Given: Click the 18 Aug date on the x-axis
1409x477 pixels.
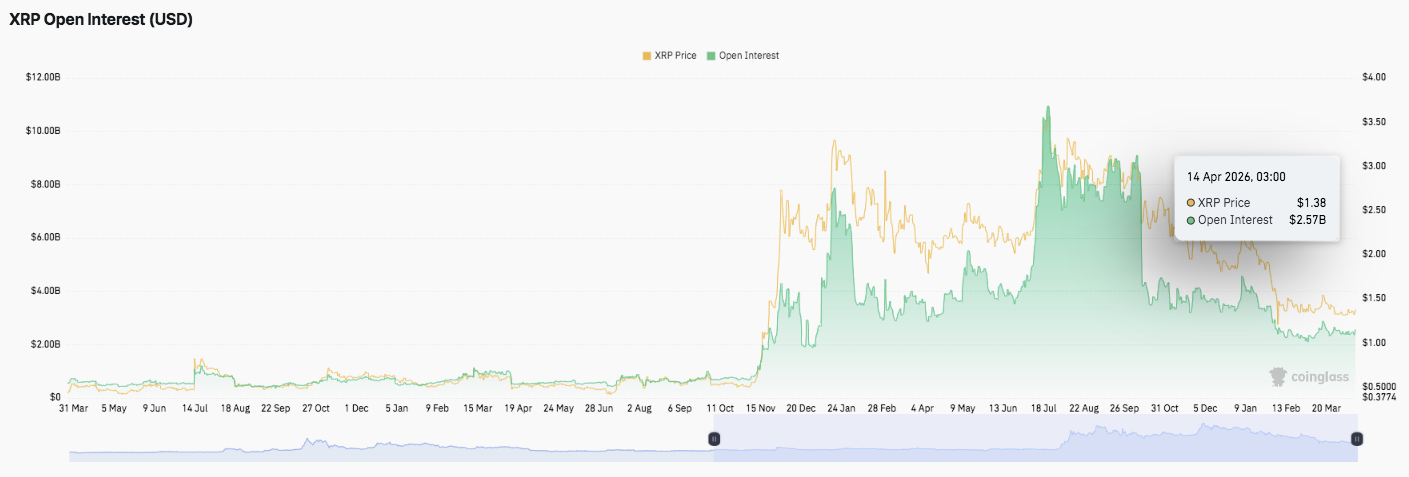Looking at the screenshot, I should [x=234, y=408].
